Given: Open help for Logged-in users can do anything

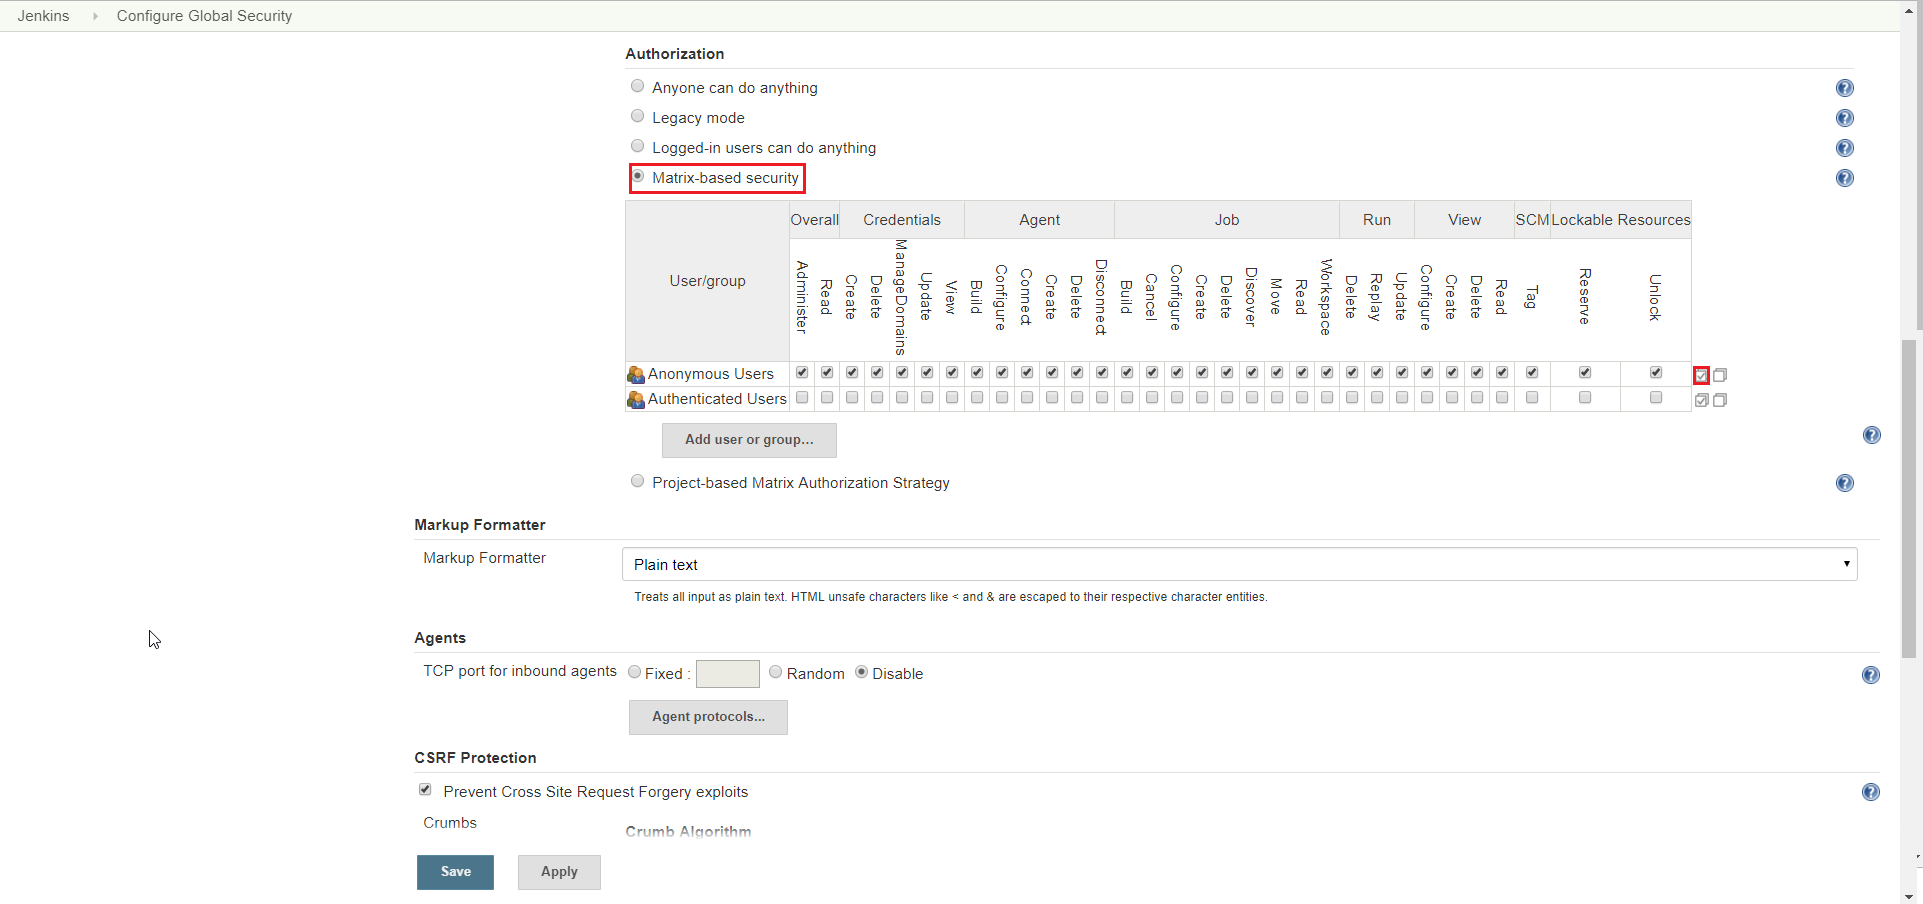Looking at the screenshot, I should click(x=1845, y=148).
